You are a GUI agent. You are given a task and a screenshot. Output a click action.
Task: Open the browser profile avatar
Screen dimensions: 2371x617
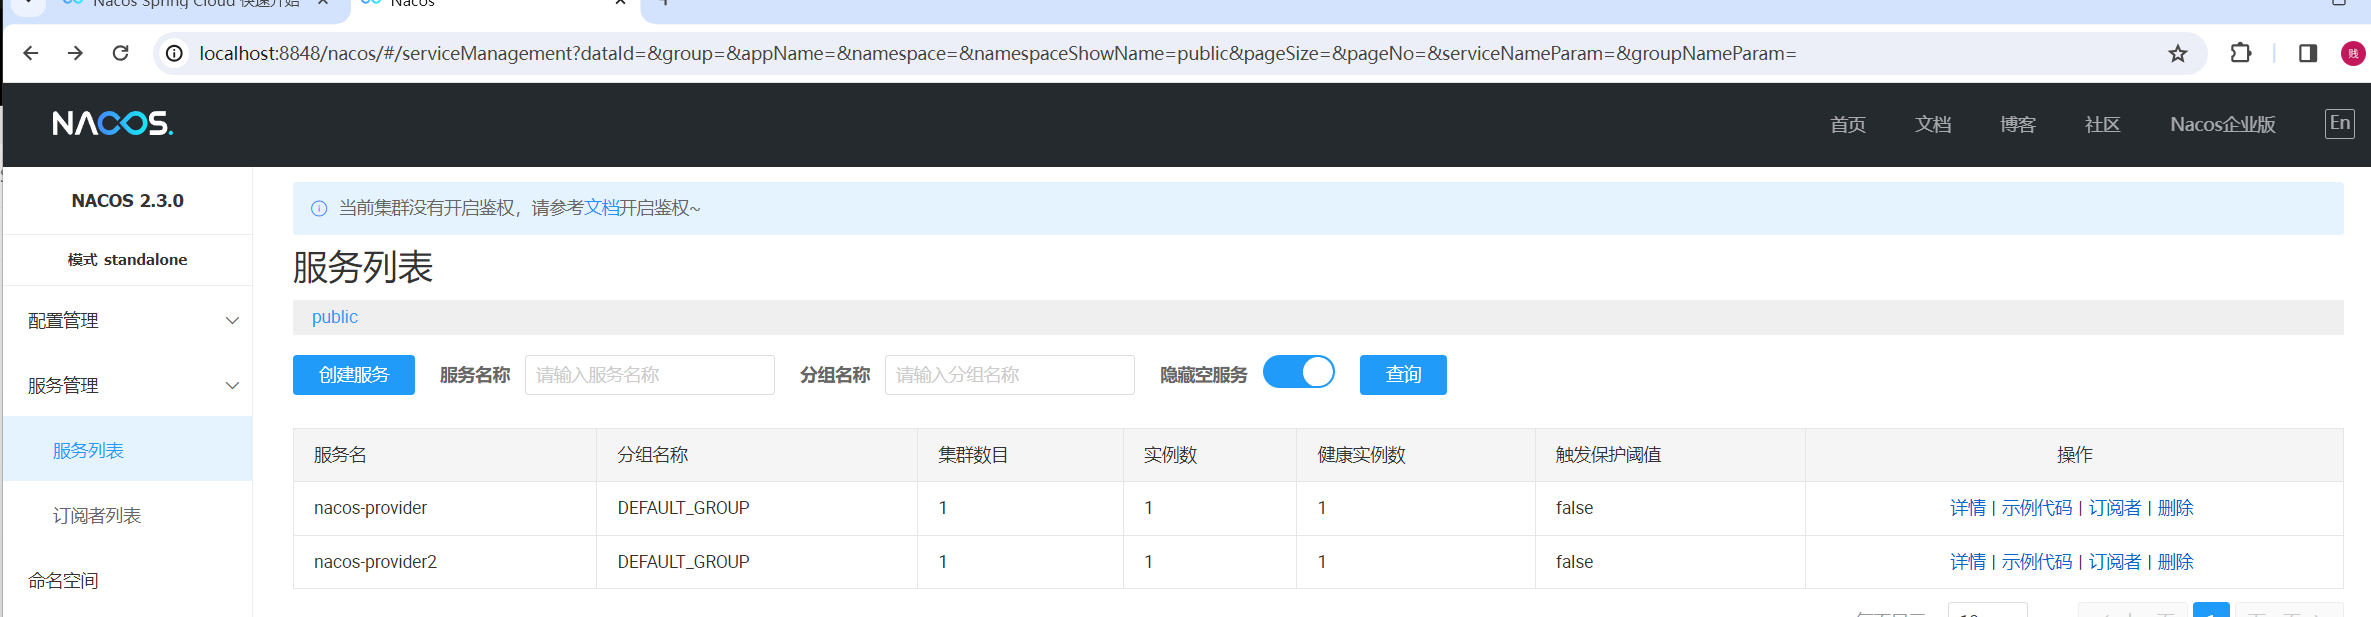click(x=2353, y=53)
